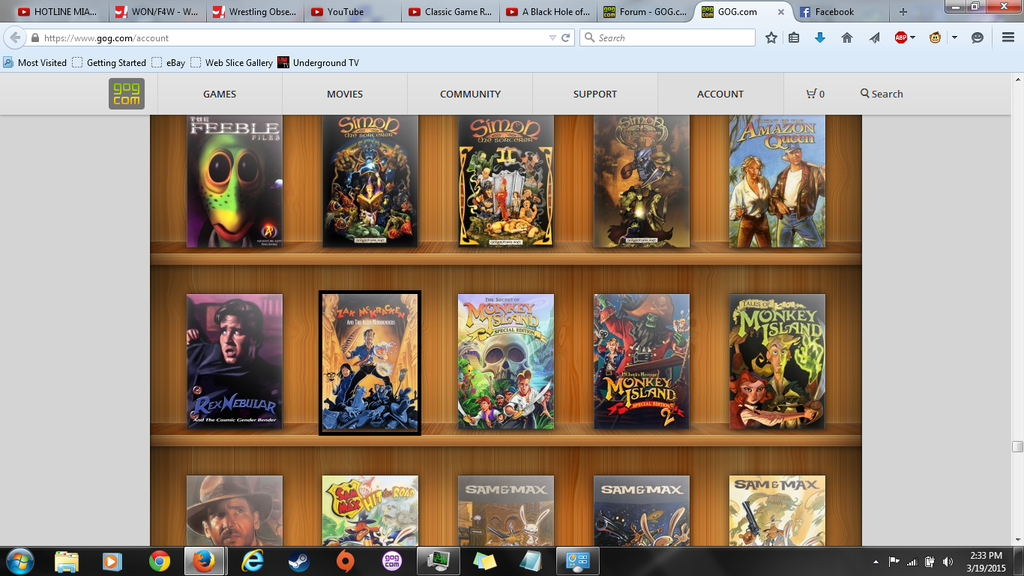Image resolution: width=1024 pixels, height=576 pixels.
Task: Open Windows Media Player taskbar icon
Action: pos(112,562)
